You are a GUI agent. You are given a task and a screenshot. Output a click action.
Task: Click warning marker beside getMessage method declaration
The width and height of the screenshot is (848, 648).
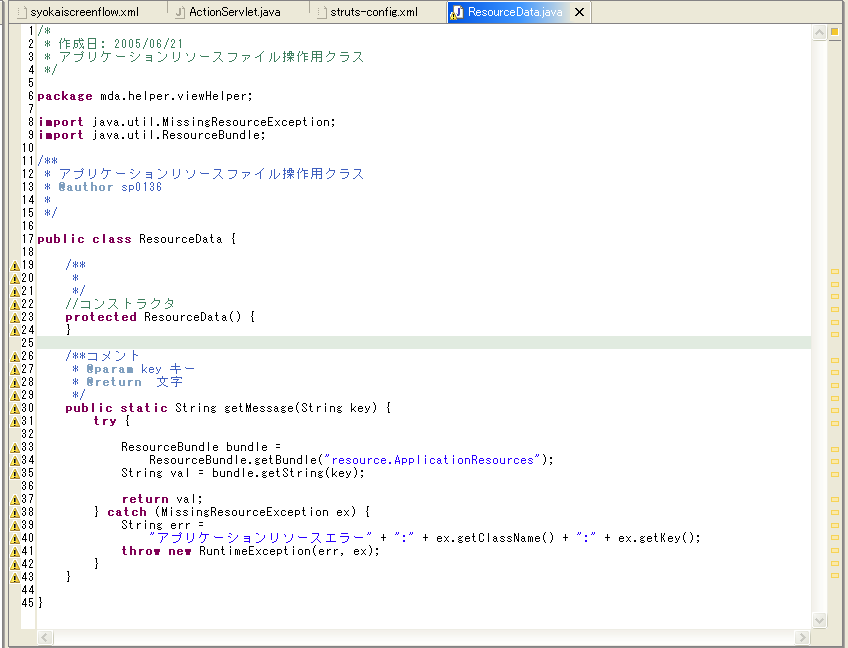click(x=14, y=408)
